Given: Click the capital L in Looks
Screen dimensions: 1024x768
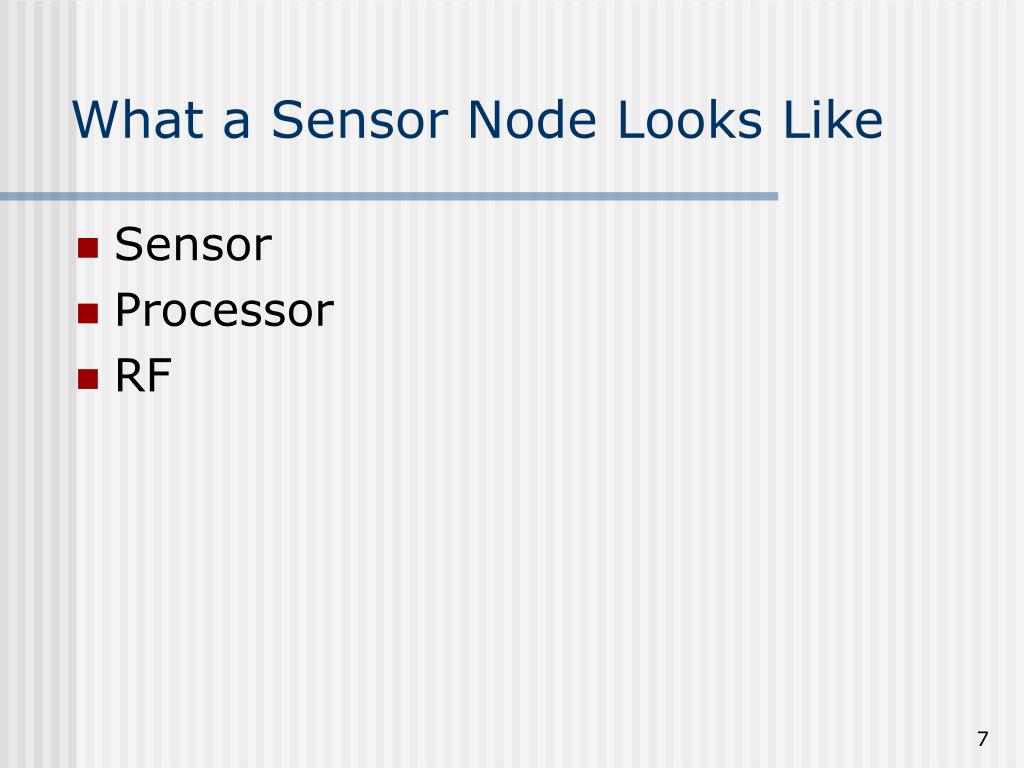Looking at the screenshot, I should [629, 120].
